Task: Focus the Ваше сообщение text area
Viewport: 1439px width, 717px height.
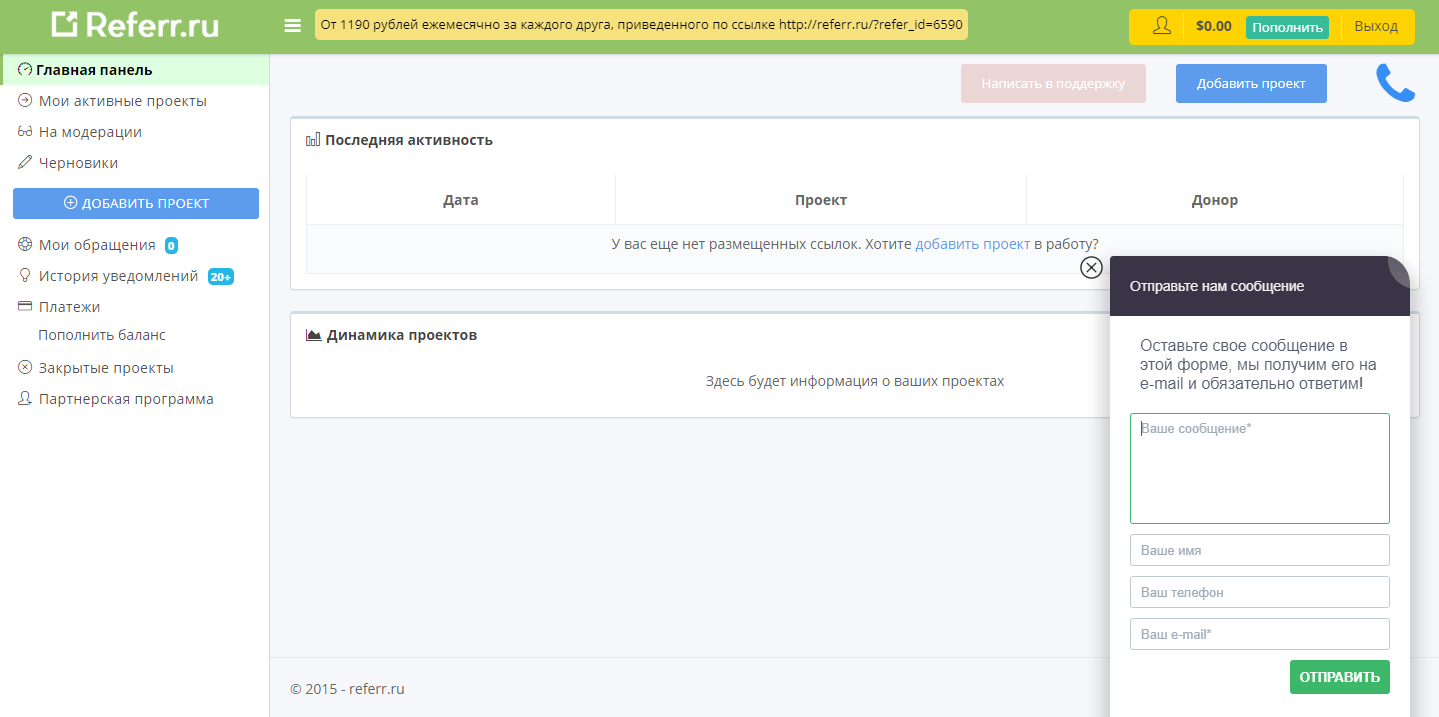Action: coord(1259,468)
